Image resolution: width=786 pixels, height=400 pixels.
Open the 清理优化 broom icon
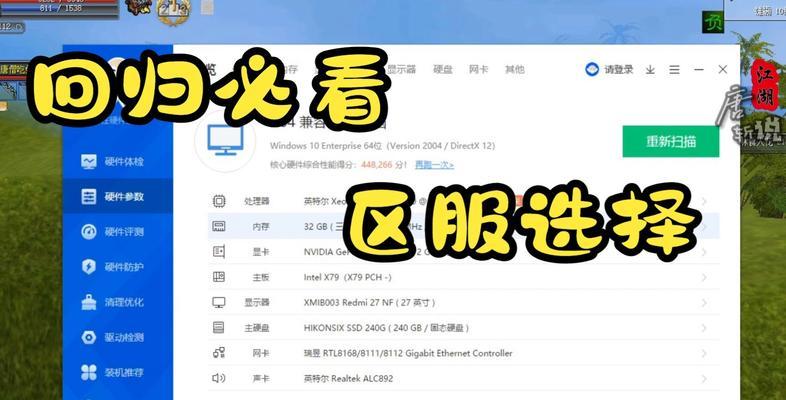[89, 302]
